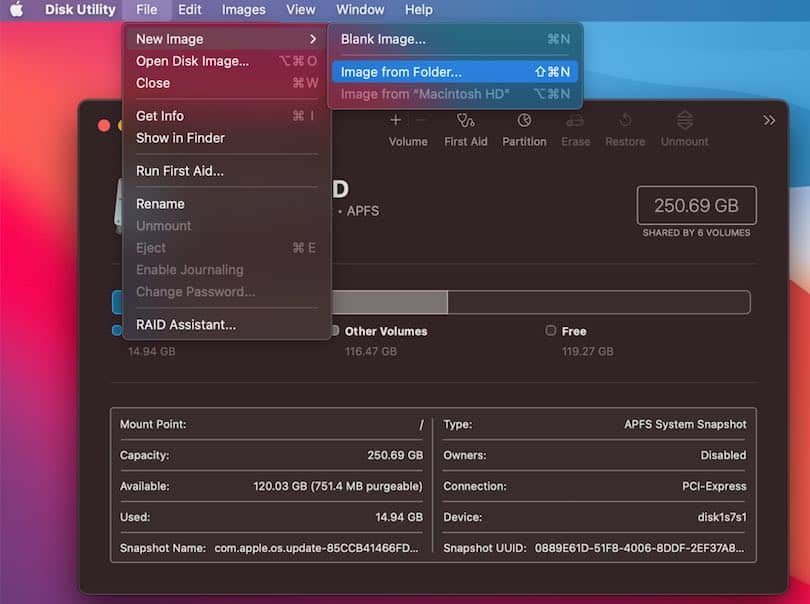The width and height of the screenshot is (810, 604).
Task: Click the 116.47 GB value
Action: pyautogui.click(x=371, y=351)
